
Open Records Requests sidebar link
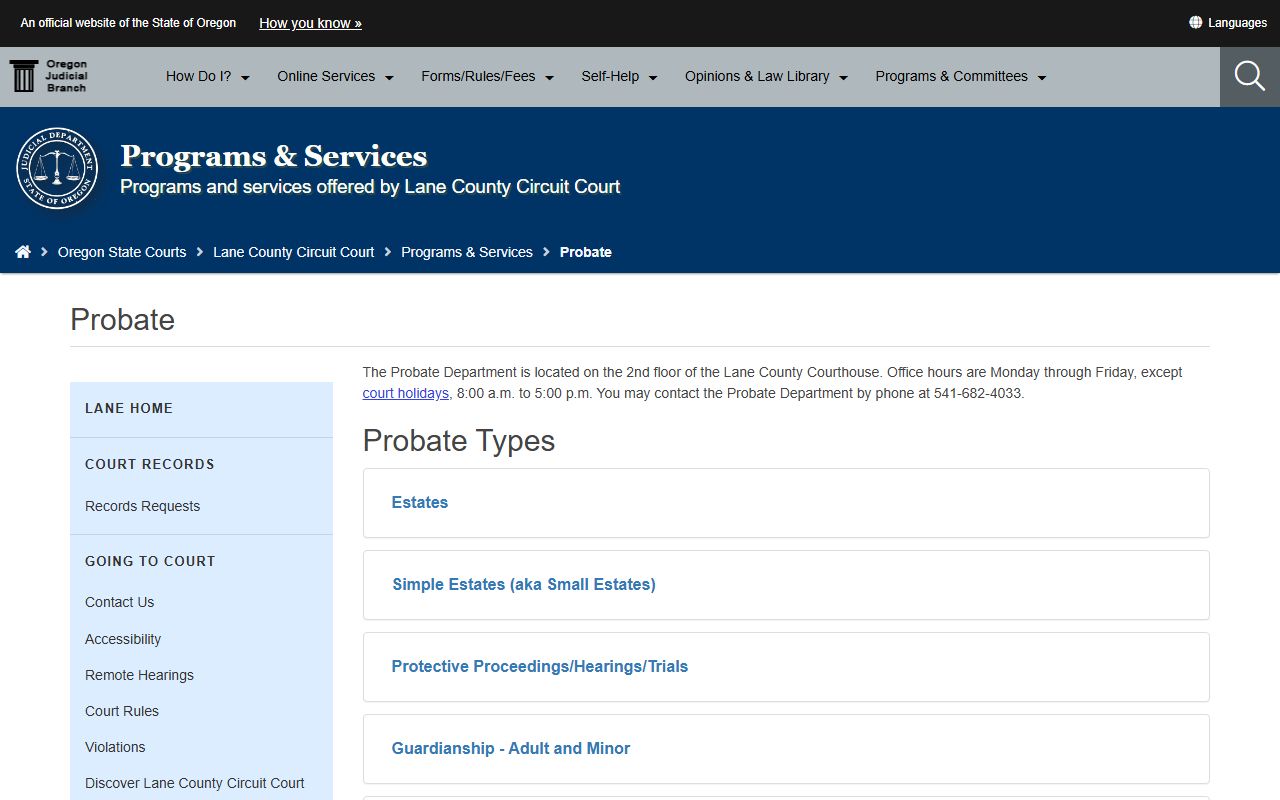tap(142, 506)
